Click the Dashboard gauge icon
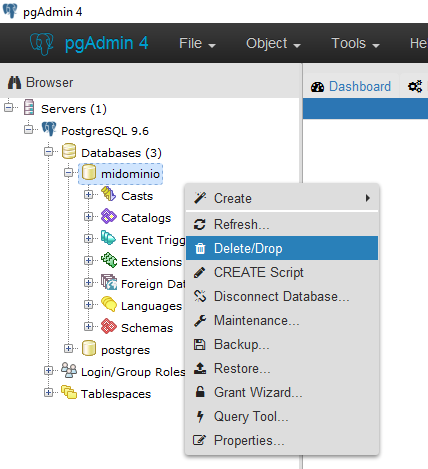The width and height of the screenshot is (428, 469). pyautogui.click(x=317, y=87)
